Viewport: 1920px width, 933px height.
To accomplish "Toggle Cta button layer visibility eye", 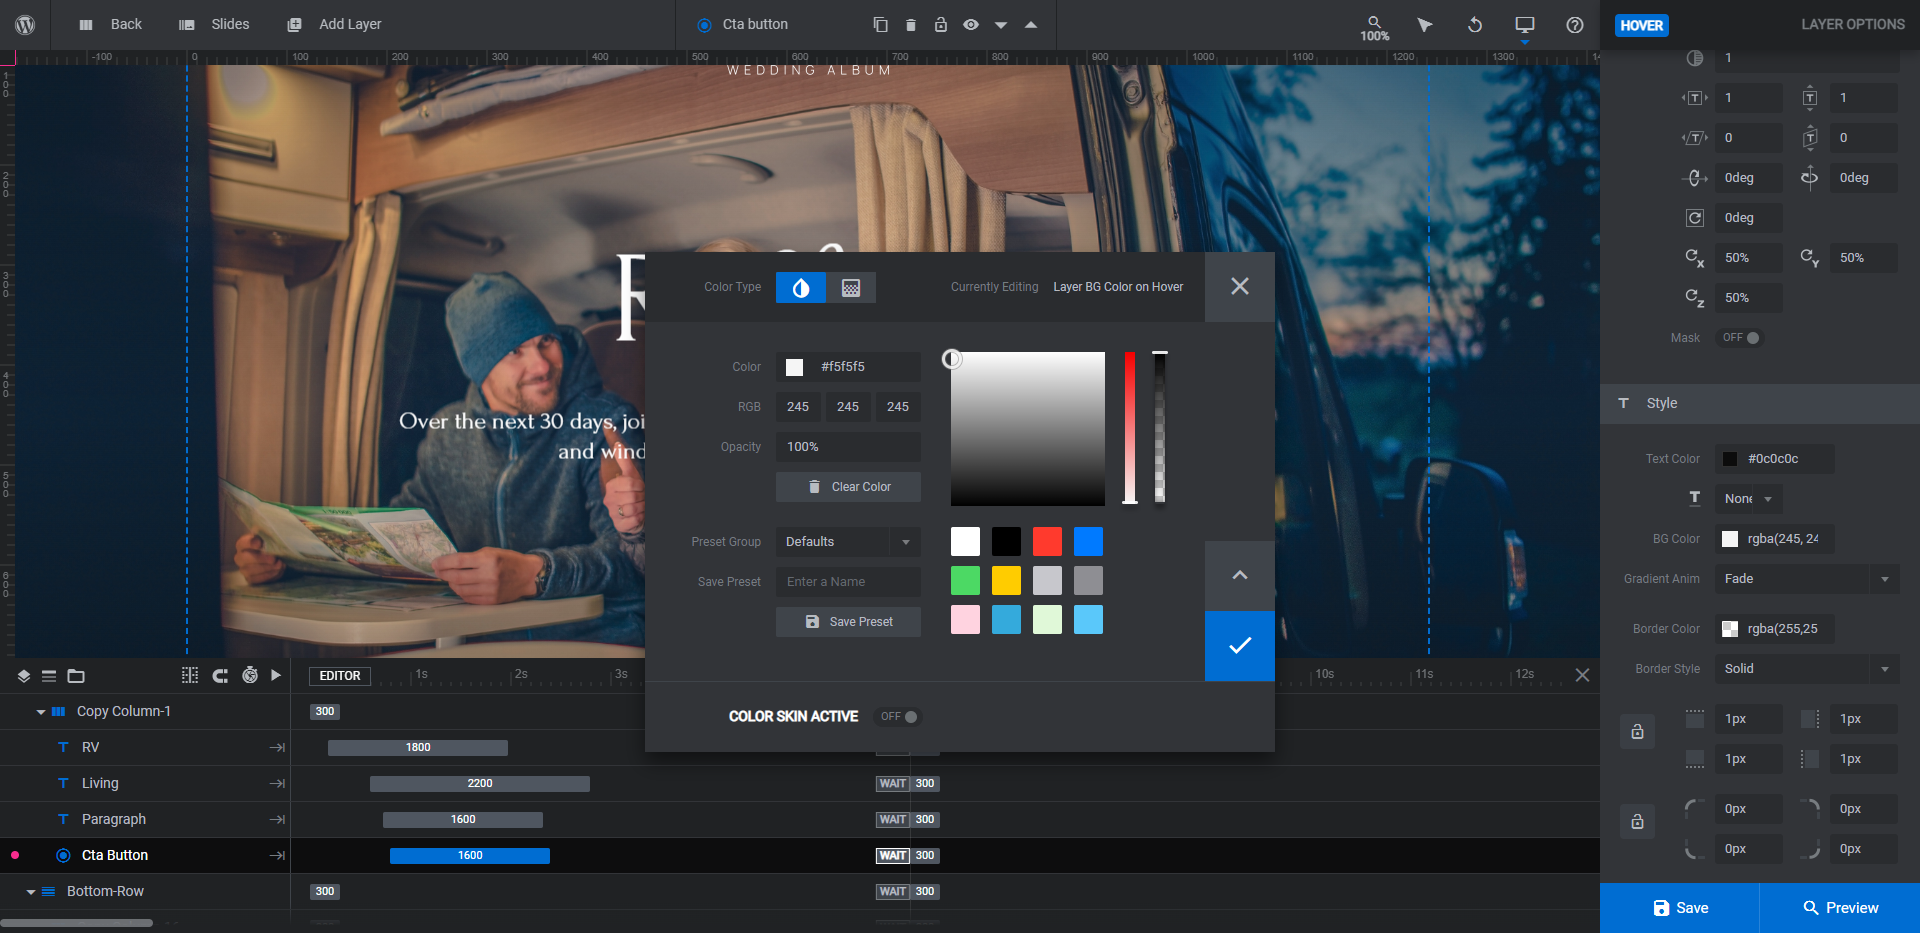I will click(x=971, y=24).
